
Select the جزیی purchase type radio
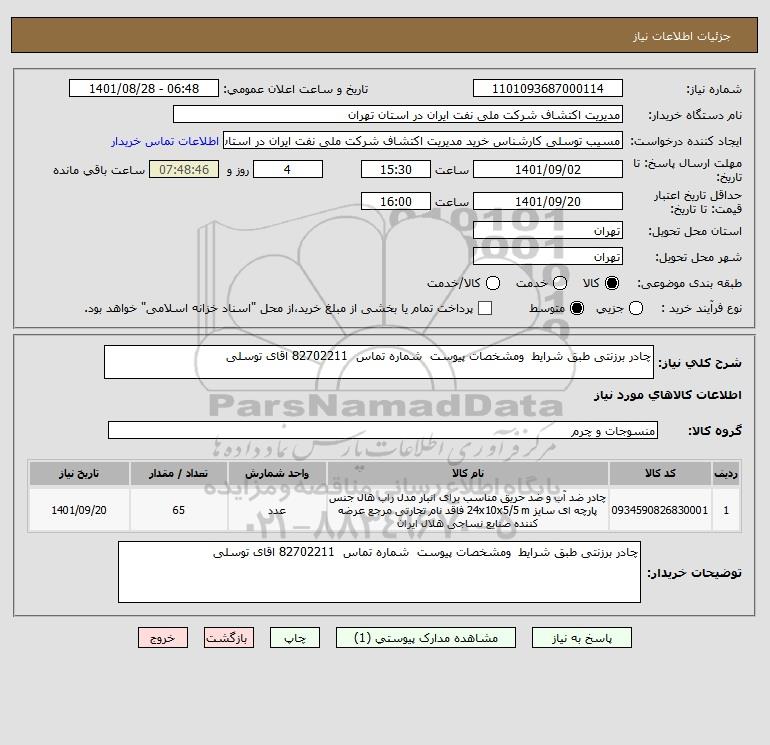[635, 308]
